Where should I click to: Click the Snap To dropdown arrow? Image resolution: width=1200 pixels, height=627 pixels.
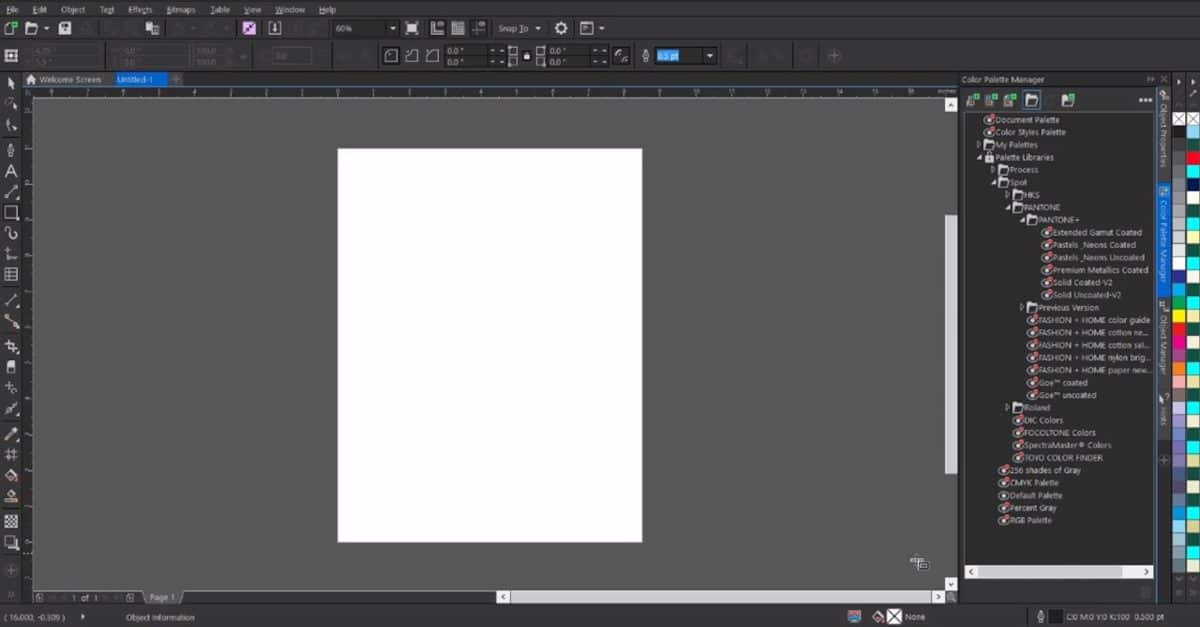pos(537,28)
